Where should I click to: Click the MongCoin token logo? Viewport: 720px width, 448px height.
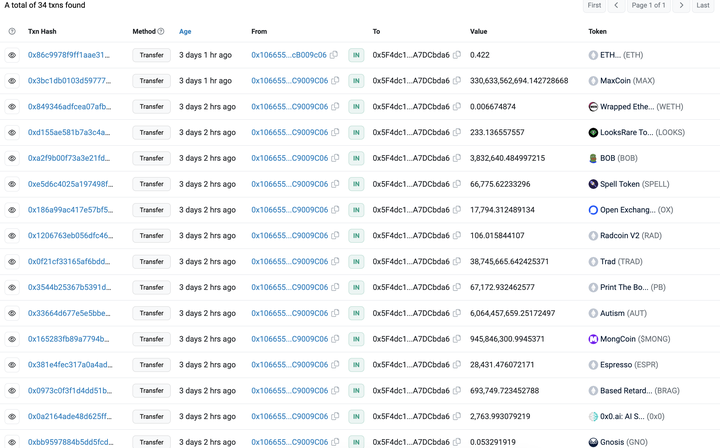[593, 339]
